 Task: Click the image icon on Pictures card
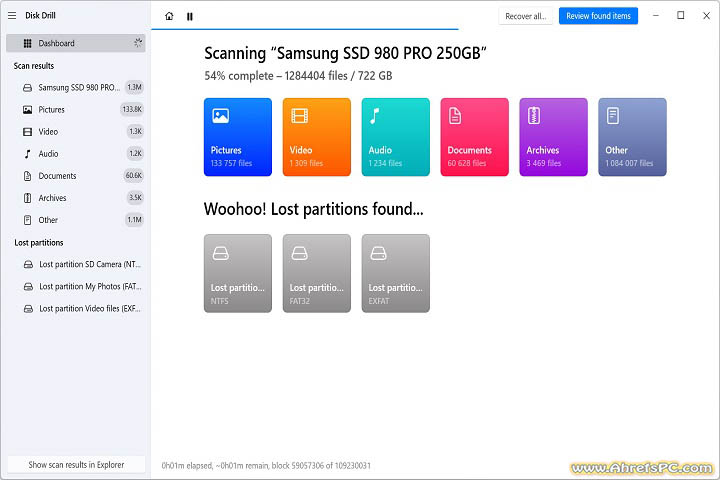tap(221, 116)
